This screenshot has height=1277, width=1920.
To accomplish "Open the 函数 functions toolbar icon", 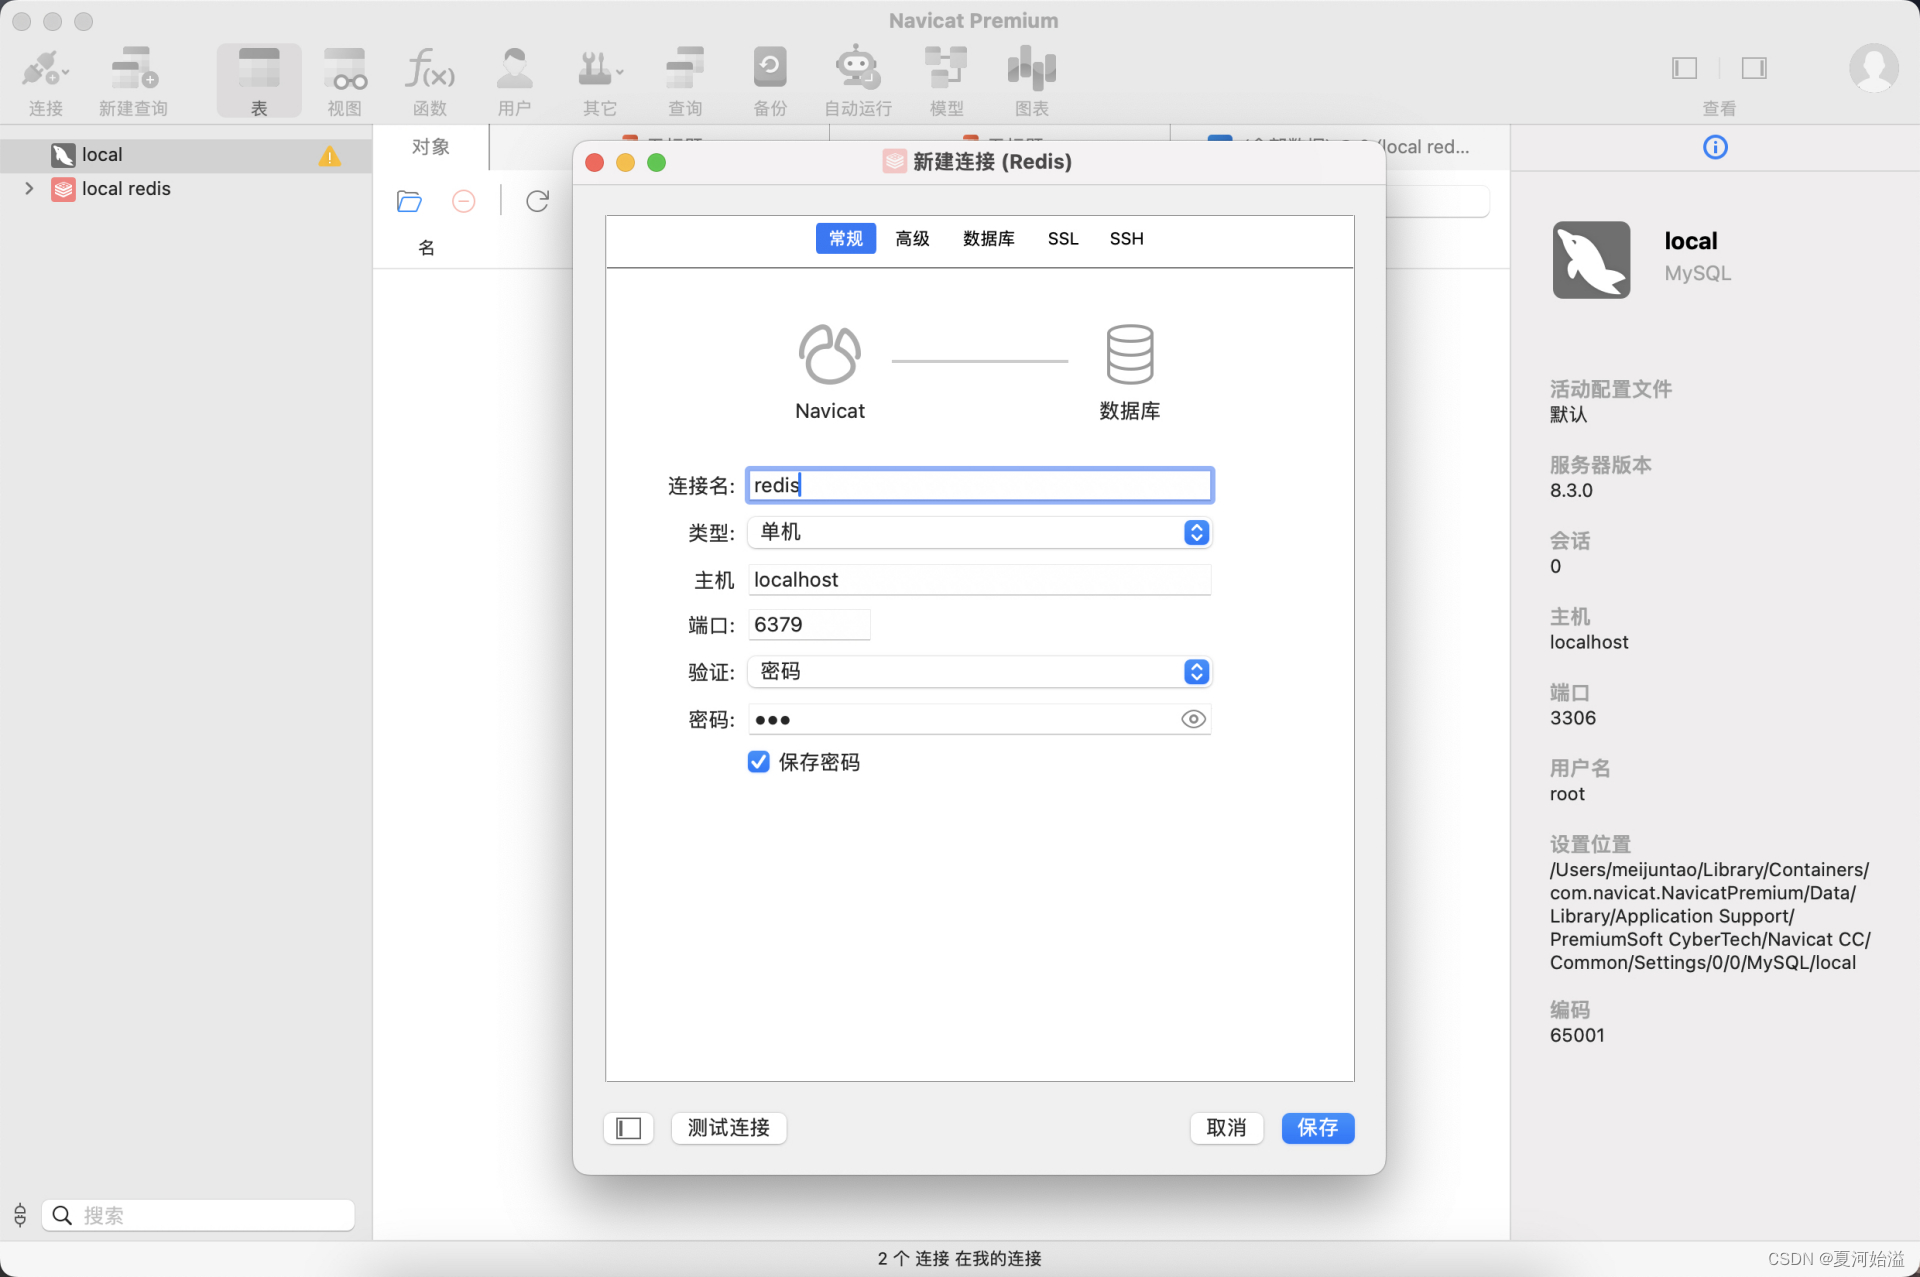I will pos(430,81).
